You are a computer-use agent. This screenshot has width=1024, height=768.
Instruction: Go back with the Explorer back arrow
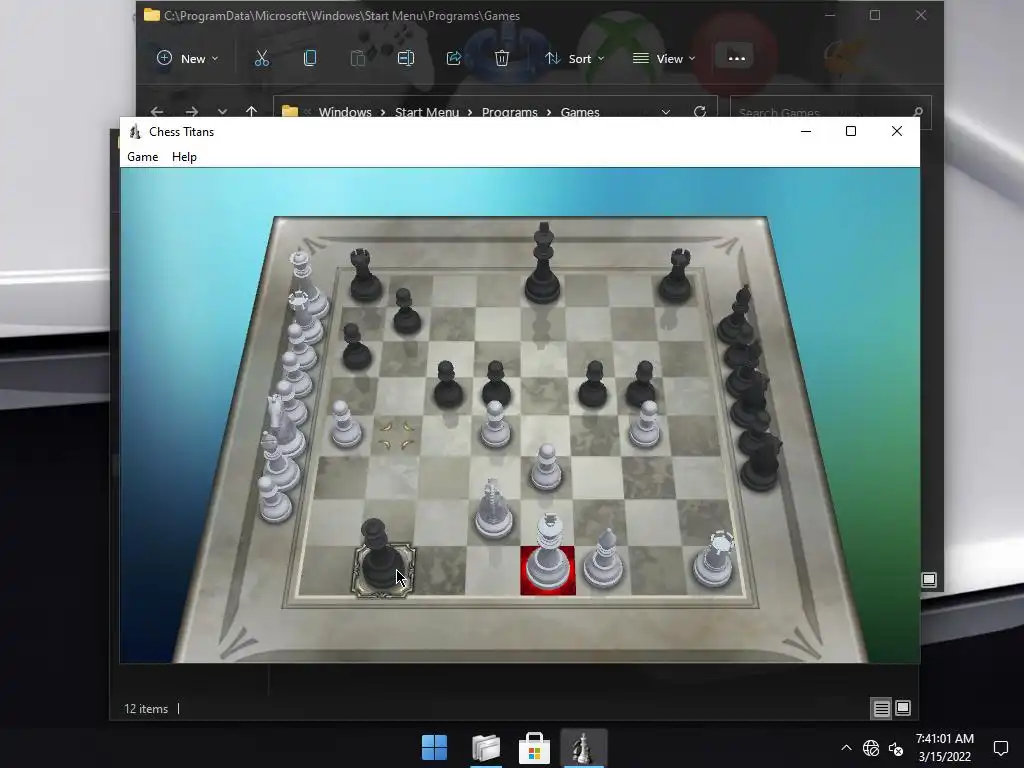pos(157,112)
